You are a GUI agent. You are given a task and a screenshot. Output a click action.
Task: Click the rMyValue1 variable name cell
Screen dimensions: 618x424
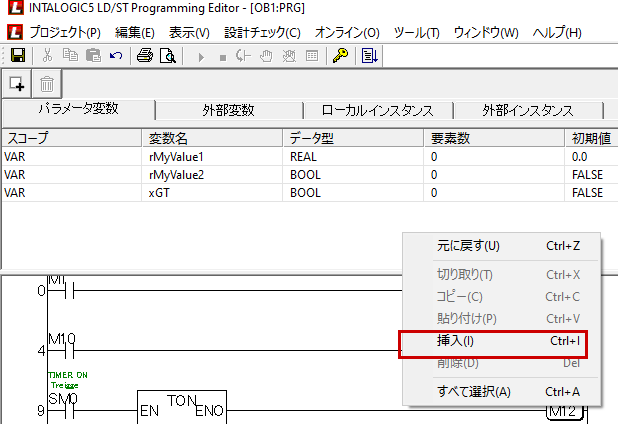coord(175,157)
